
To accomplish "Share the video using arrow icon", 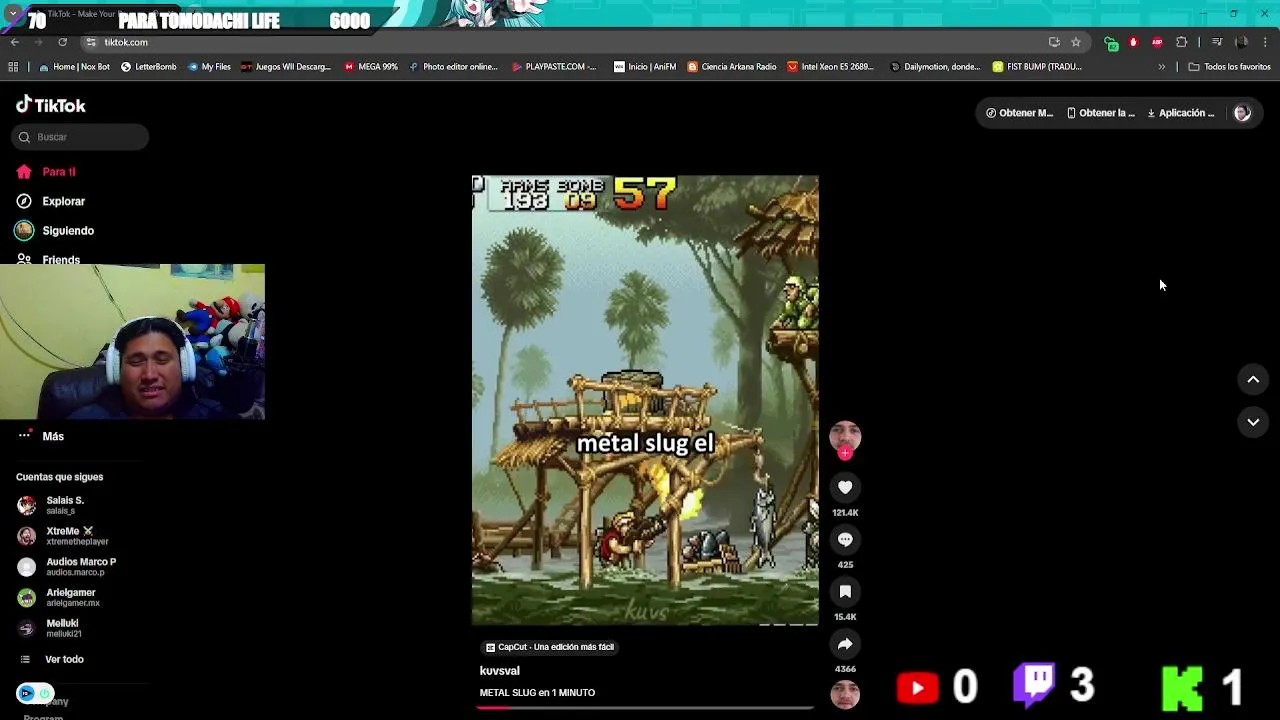I will coord(845,644).
